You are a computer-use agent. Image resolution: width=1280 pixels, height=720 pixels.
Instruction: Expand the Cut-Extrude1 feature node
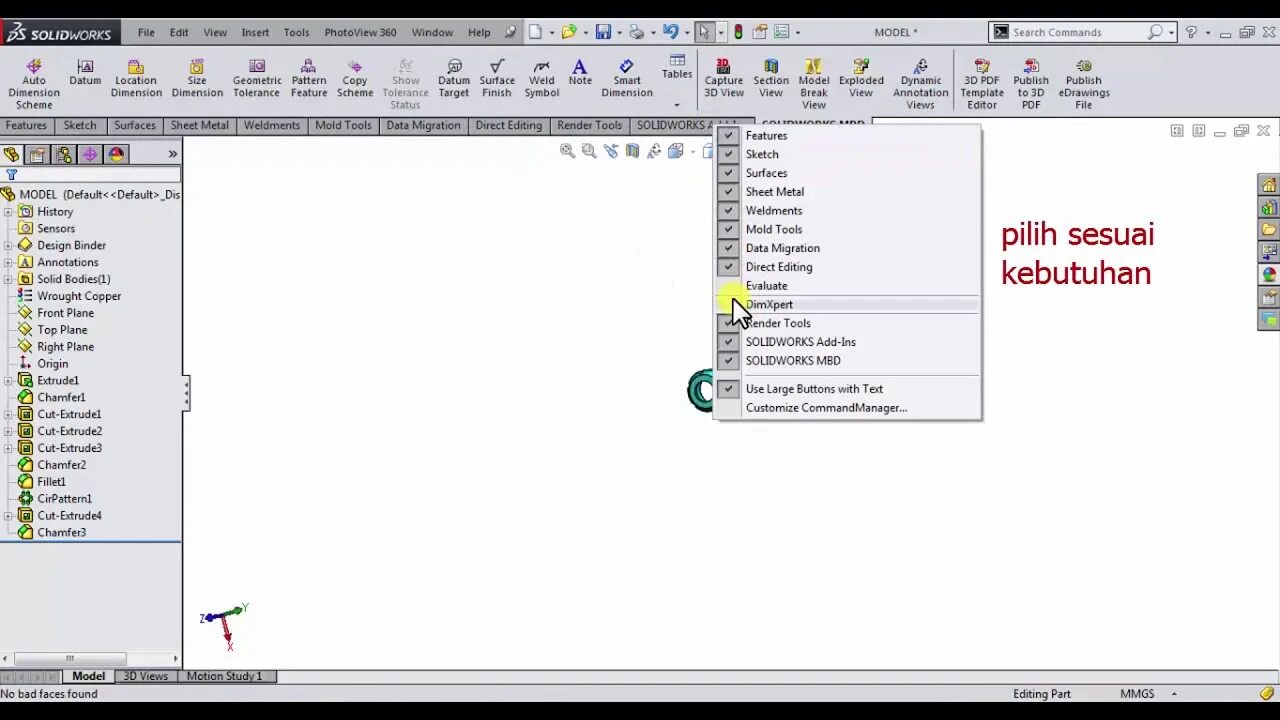(8, 414)
